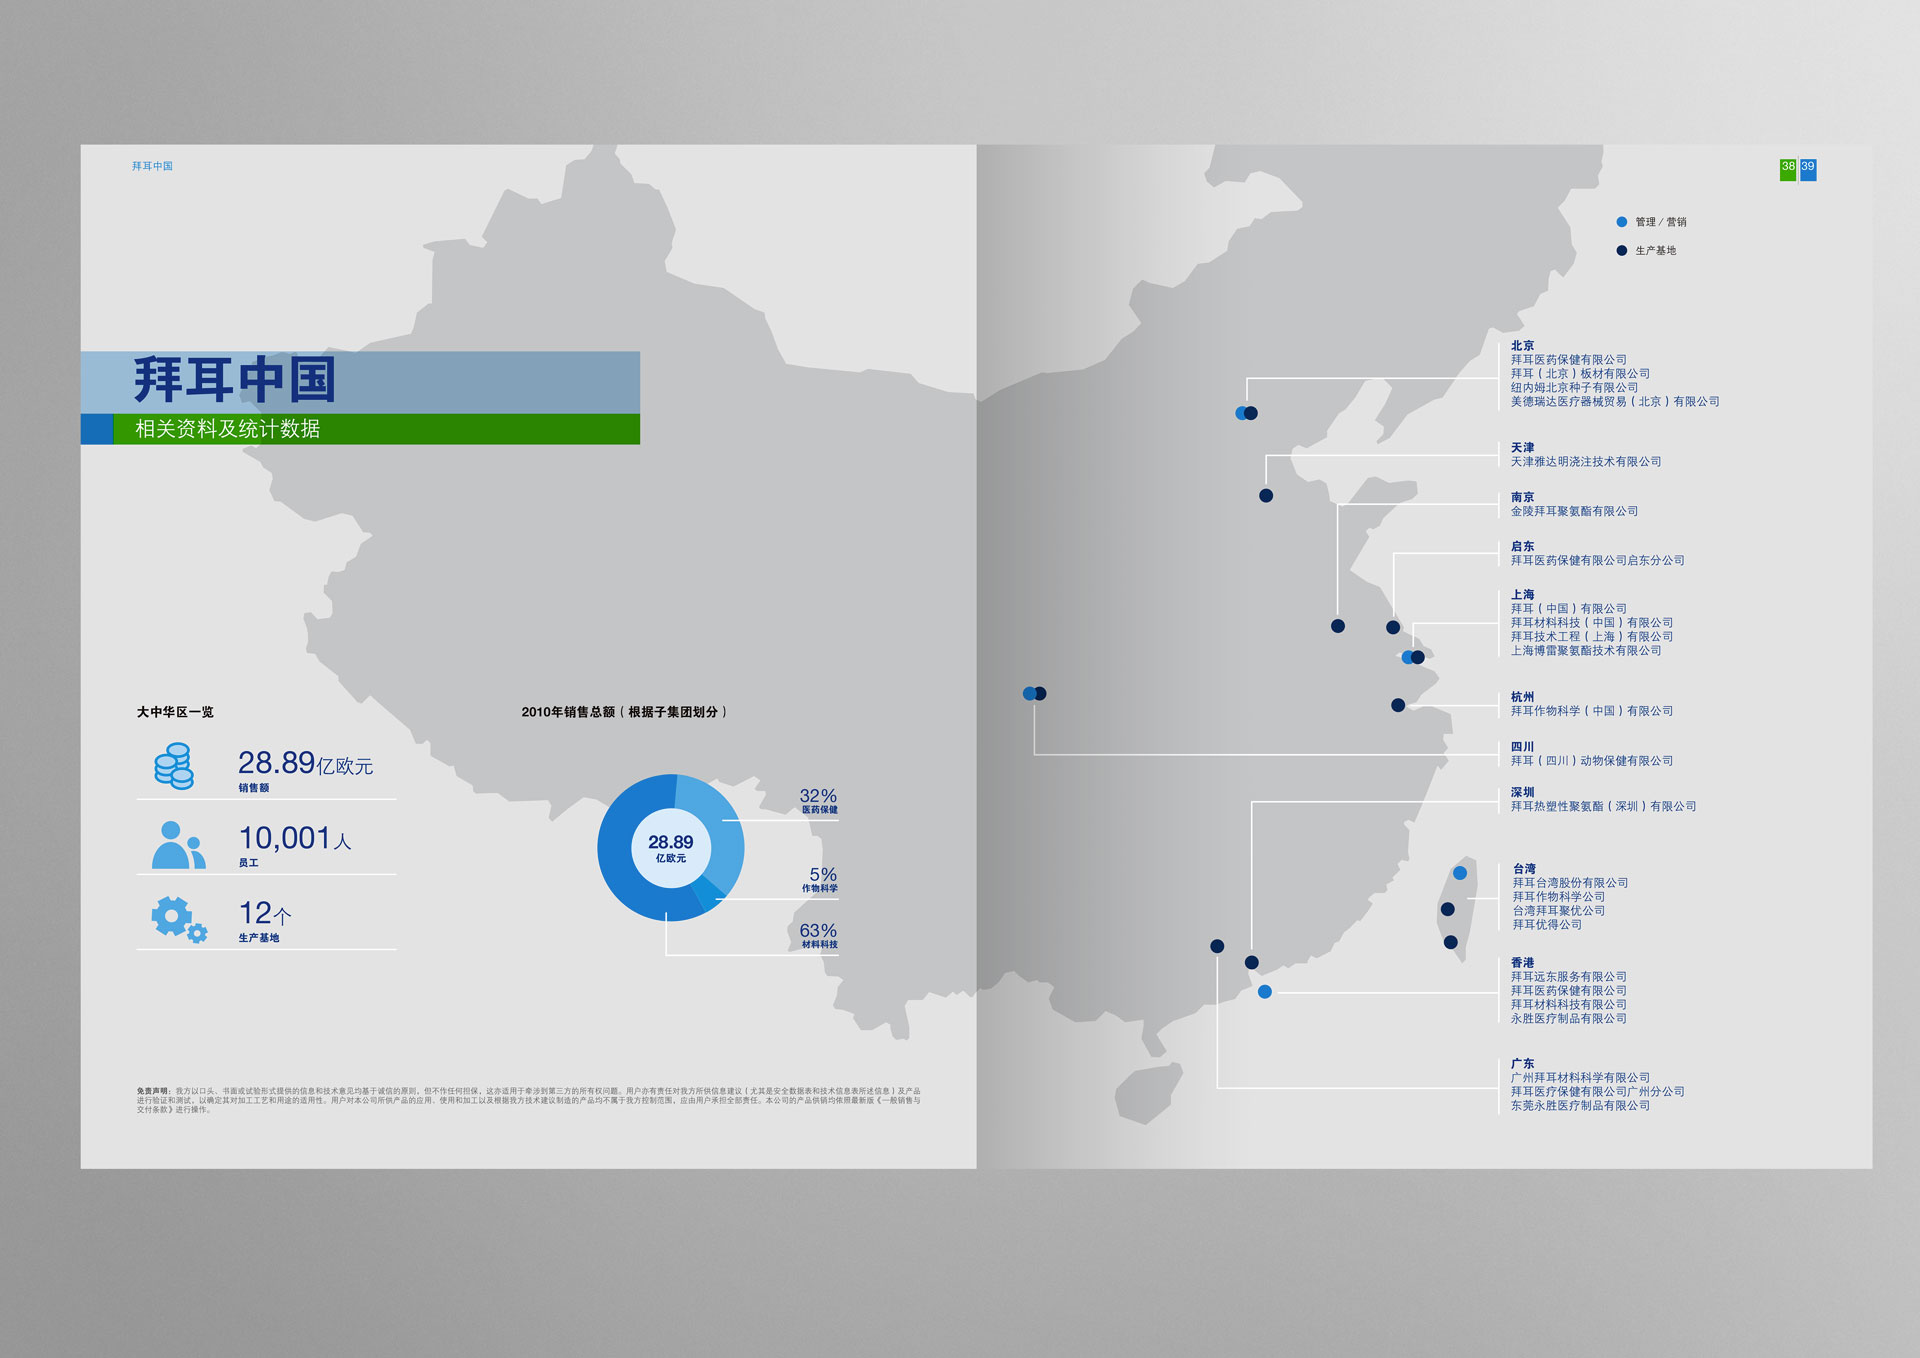The image size is (1920, 1358).
Task: Click 拜耳（四川）动物保健有限公司
Action: (x=1591, y=761)
